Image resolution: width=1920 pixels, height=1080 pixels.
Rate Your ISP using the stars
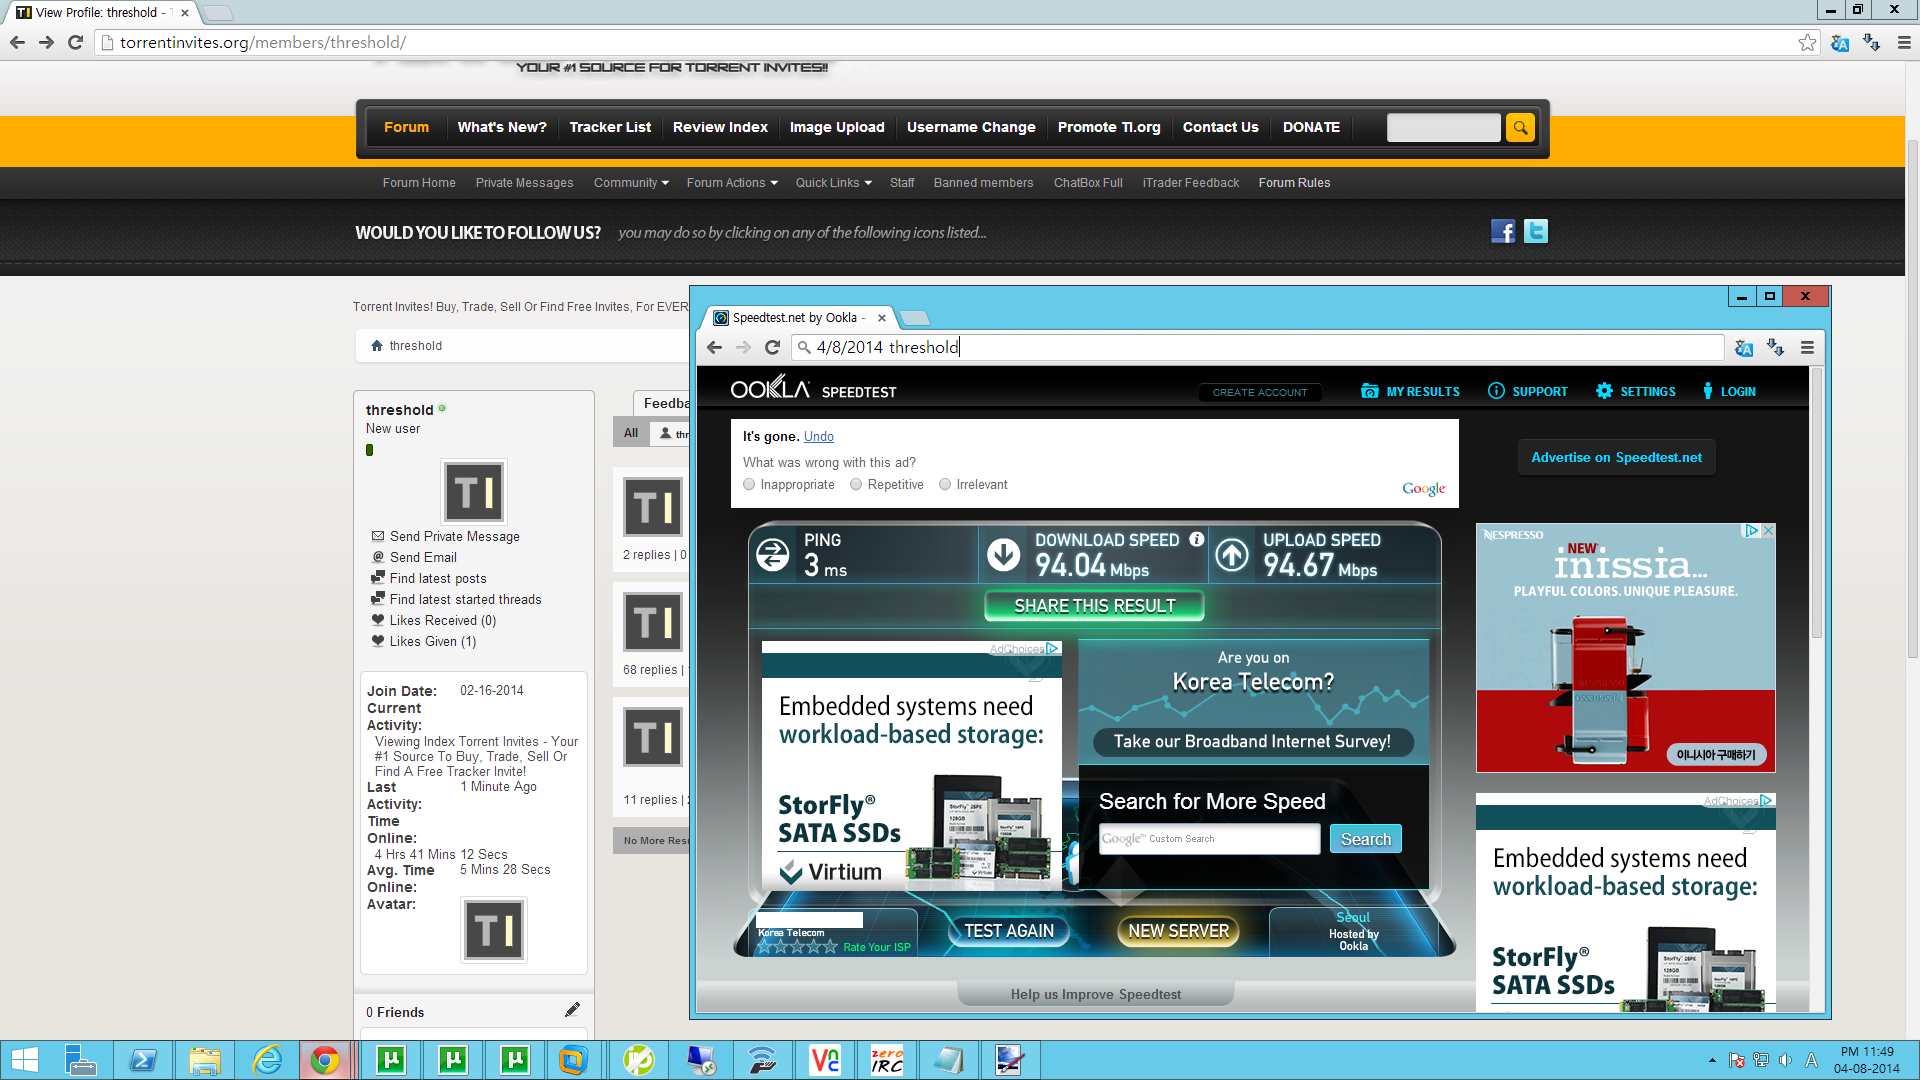pyautogui.click(x=797, y=947)
